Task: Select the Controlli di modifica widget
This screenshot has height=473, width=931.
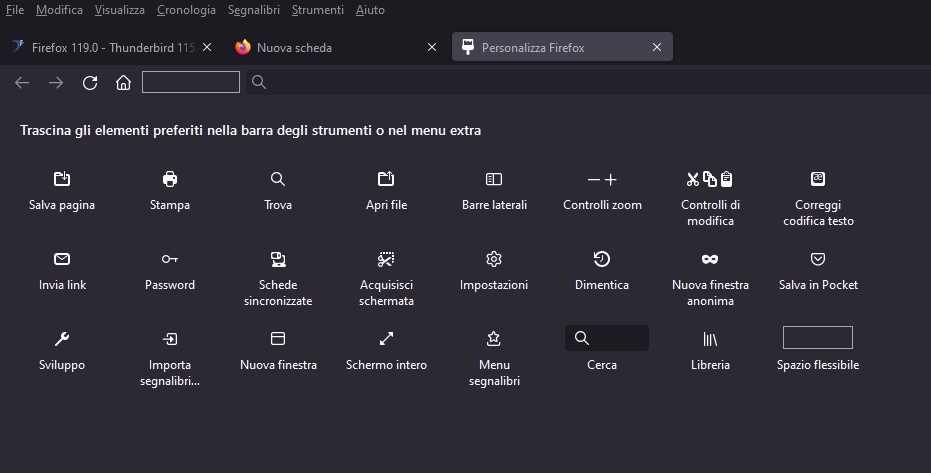Action: 710,179
